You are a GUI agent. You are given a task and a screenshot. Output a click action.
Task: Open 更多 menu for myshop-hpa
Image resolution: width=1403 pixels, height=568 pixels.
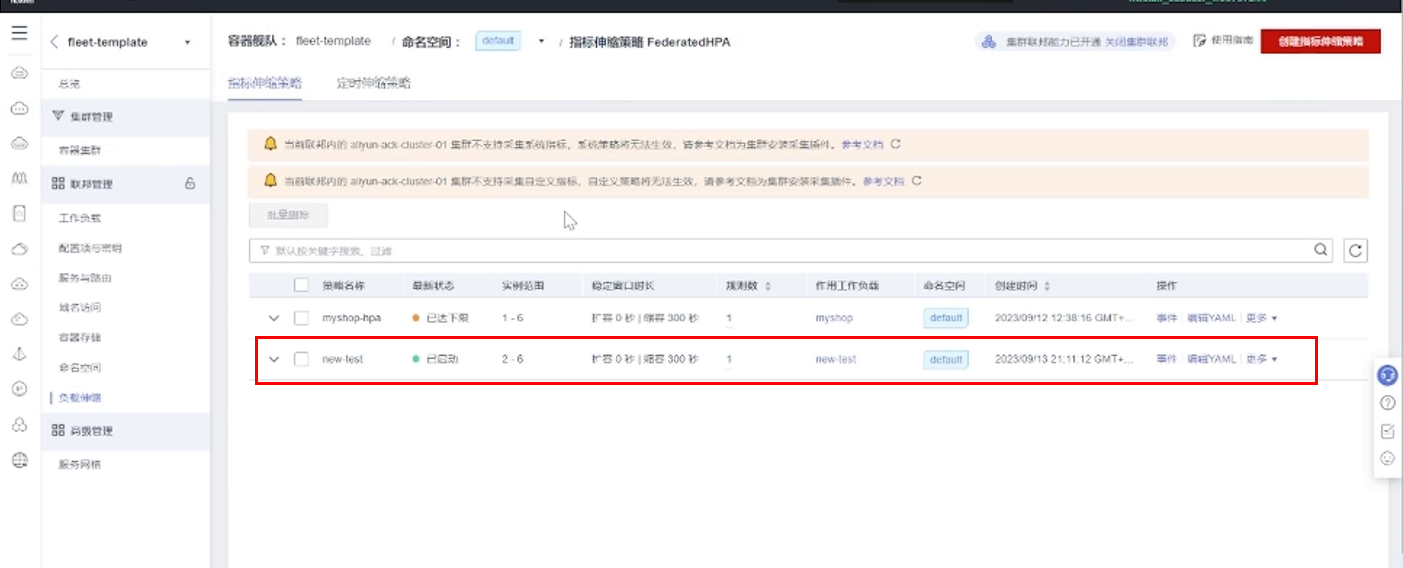pyautogui.click(x=1261, y=318)
